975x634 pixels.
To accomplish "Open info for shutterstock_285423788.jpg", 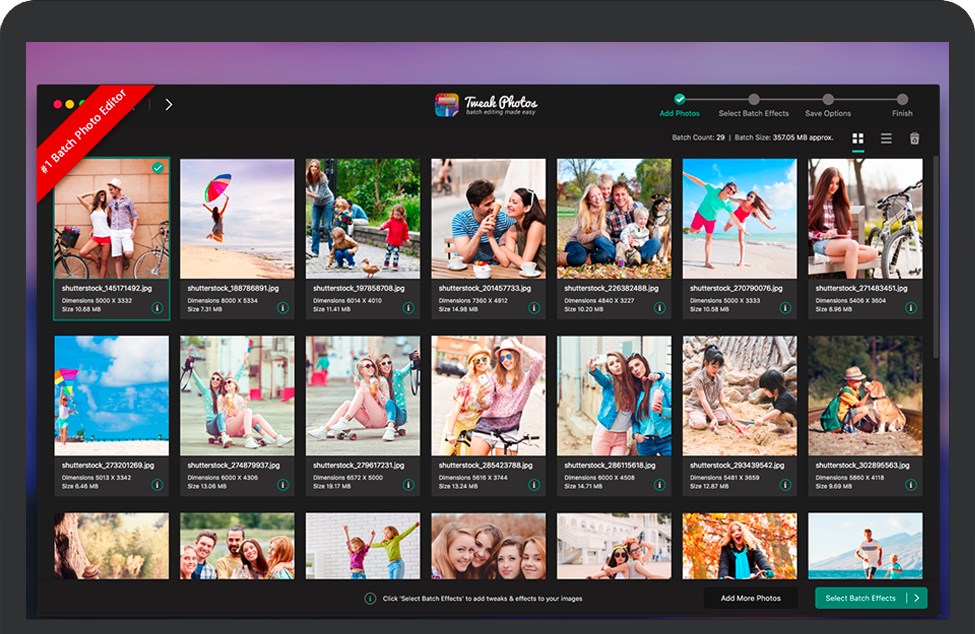I will click(x=534, y=485).
